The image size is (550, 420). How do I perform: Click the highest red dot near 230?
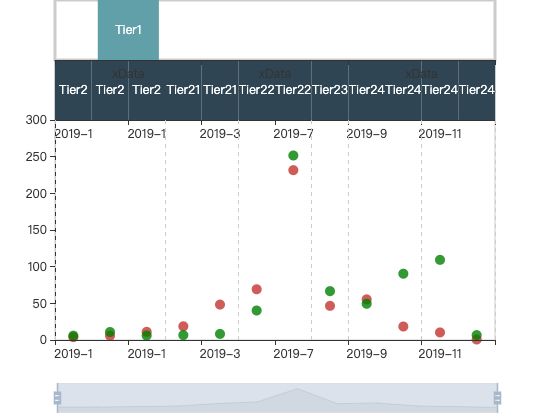click(293, 170)
